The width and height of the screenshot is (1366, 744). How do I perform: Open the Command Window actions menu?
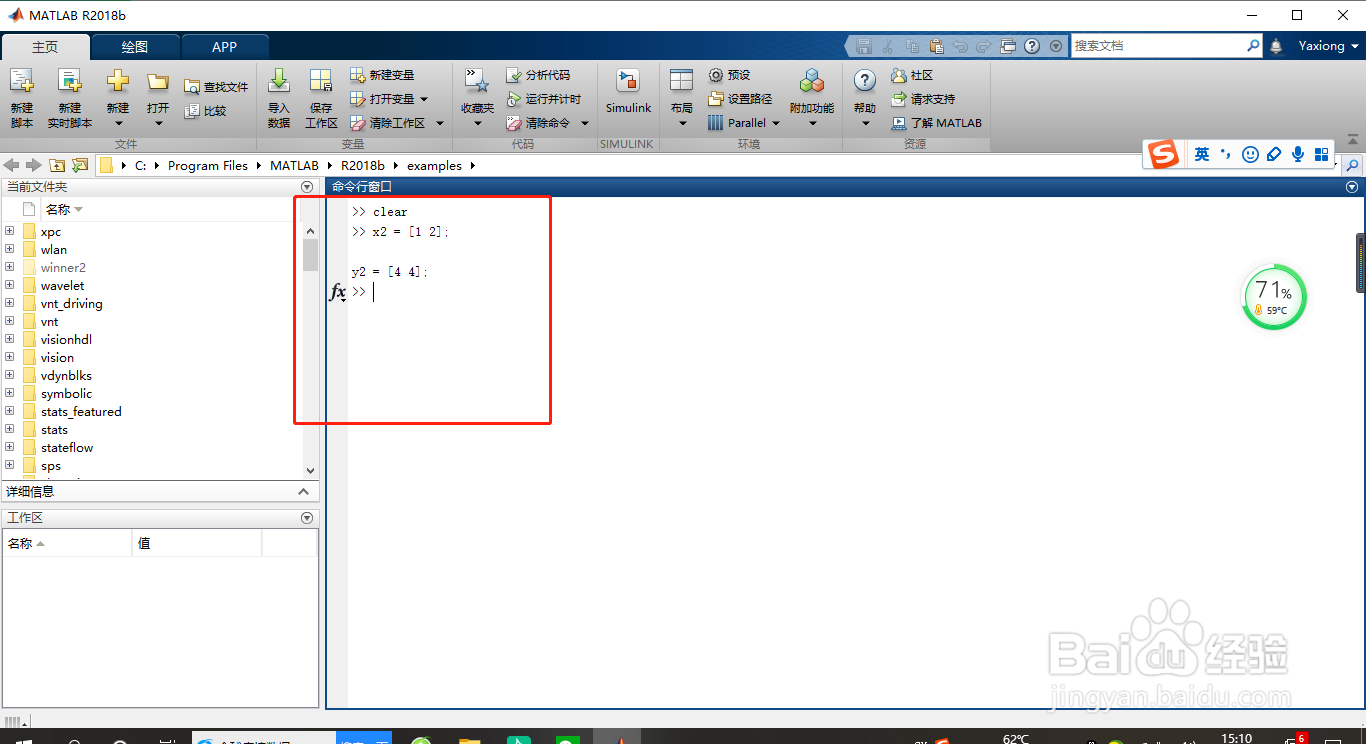pyautogui.click(x=1352, y=187)
